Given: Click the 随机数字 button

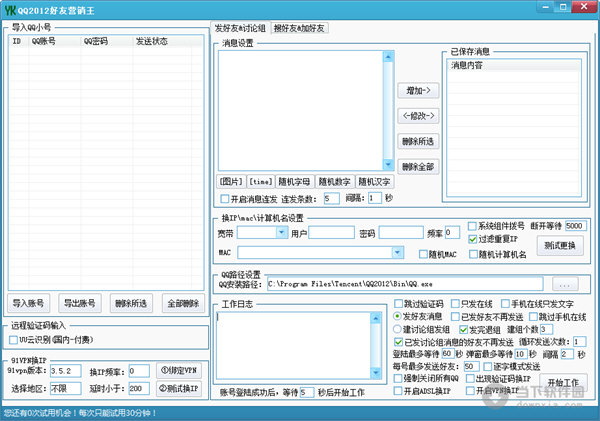Looking at the screenshot, I should coord(335,181).
